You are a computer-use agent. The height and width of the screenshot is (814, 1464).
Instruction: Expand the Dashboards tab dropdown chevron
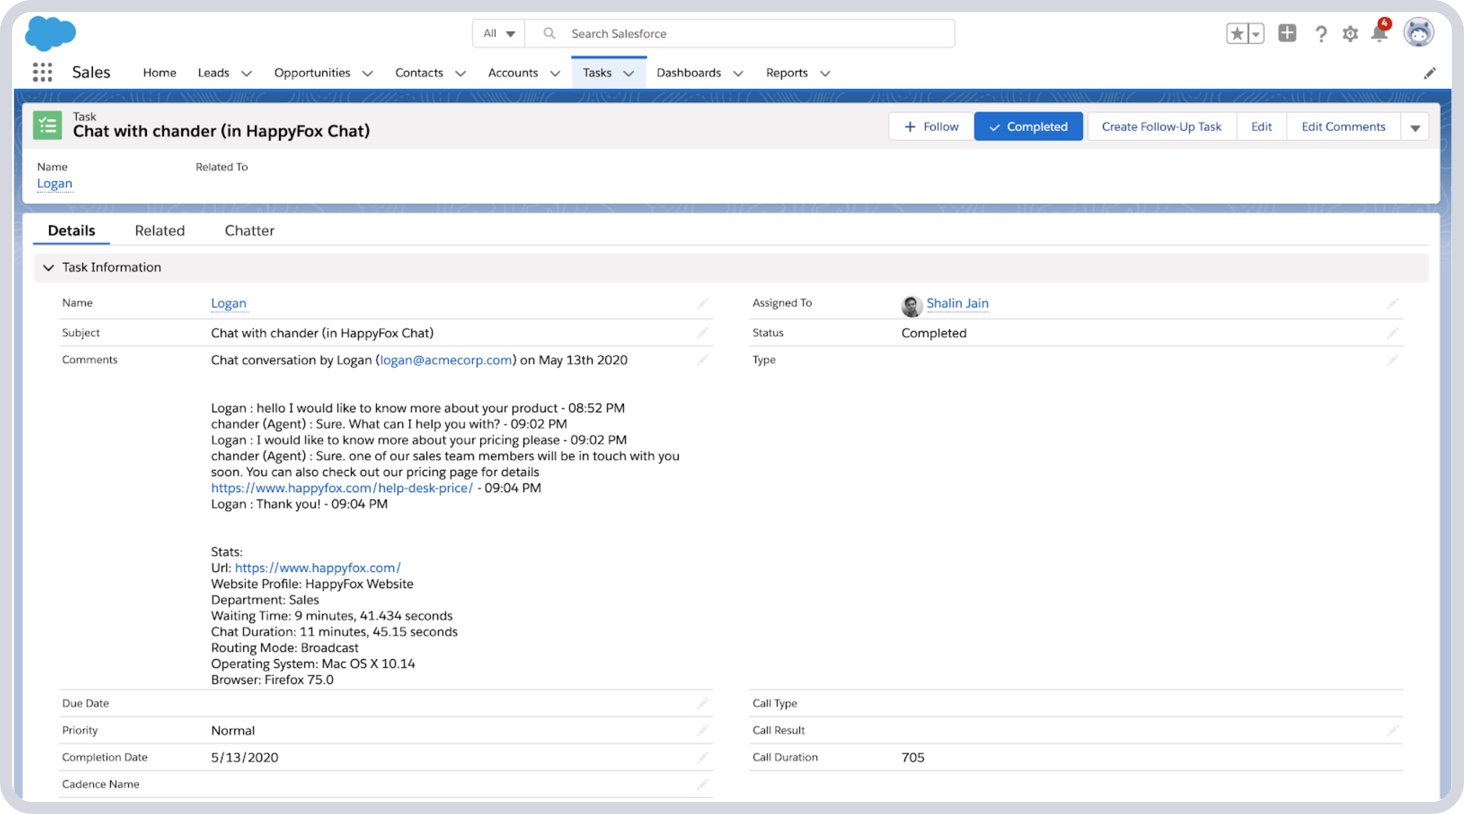click(x=738, y=73)
